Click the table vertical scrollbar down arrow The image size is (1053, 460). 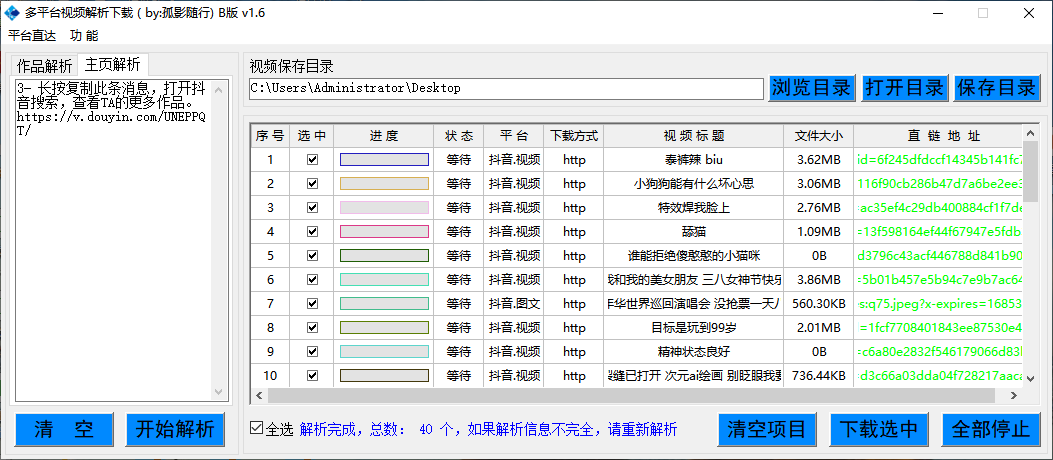pyautogui.click(x=1030, y=379)
